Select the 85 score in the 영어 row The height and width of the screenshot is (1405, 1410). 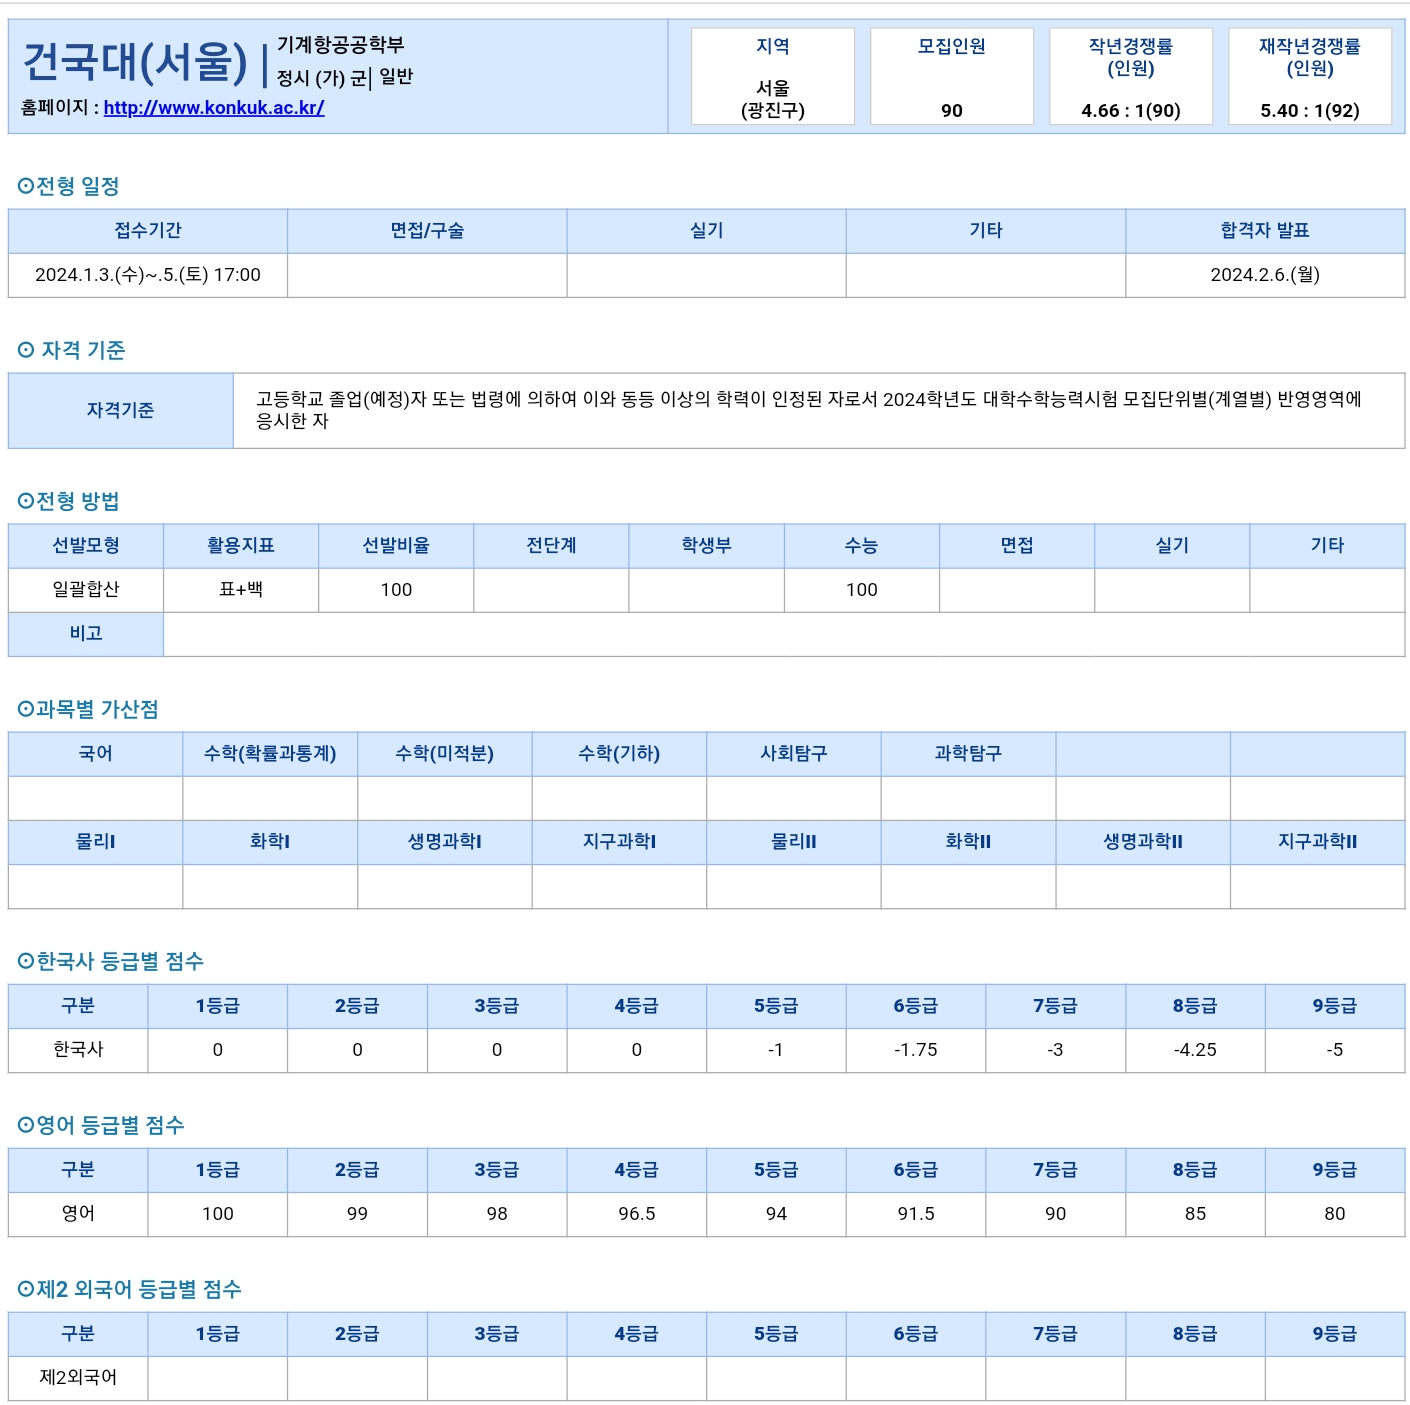tap(1195, 1214)
